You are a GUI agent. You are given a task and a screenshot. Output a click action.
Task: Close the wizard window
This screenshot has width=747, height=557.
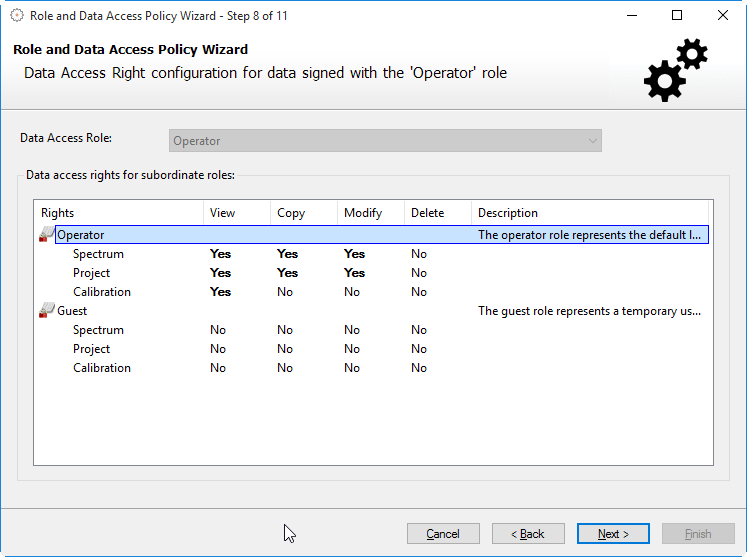click(x=722, y=15)
